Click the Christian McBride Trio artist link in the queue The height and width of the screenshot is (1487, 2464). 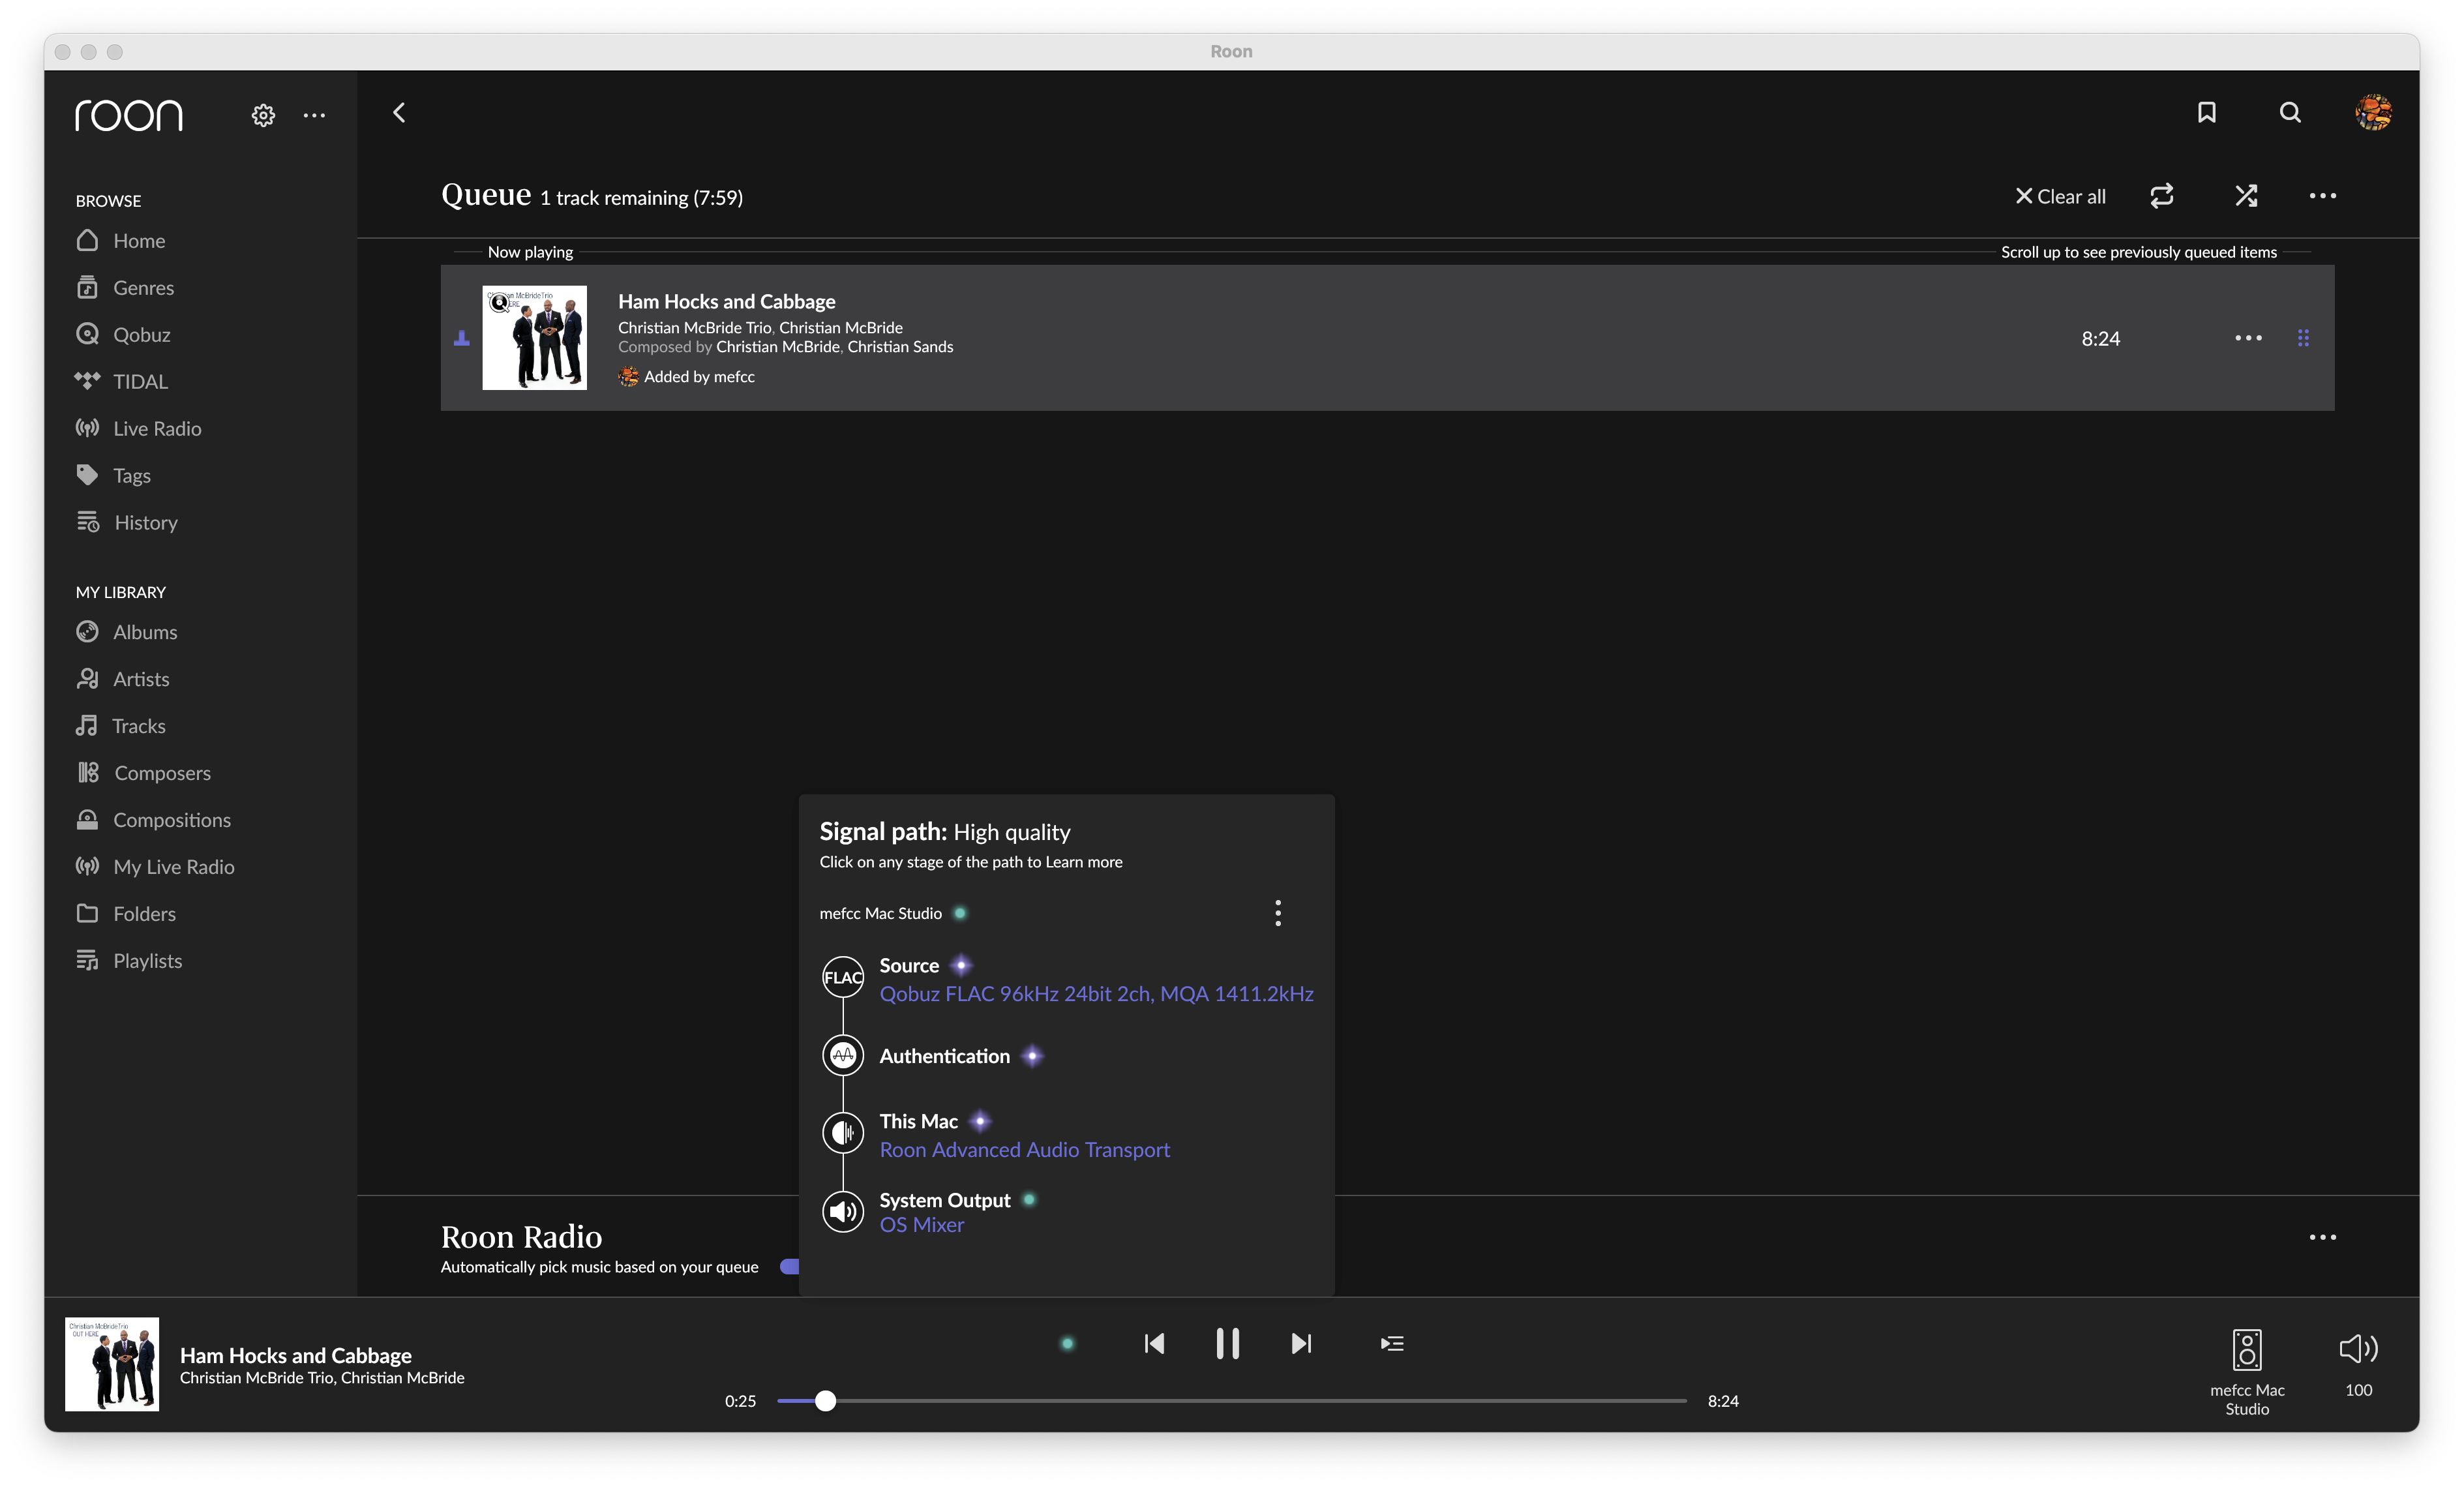pos(694,328)
